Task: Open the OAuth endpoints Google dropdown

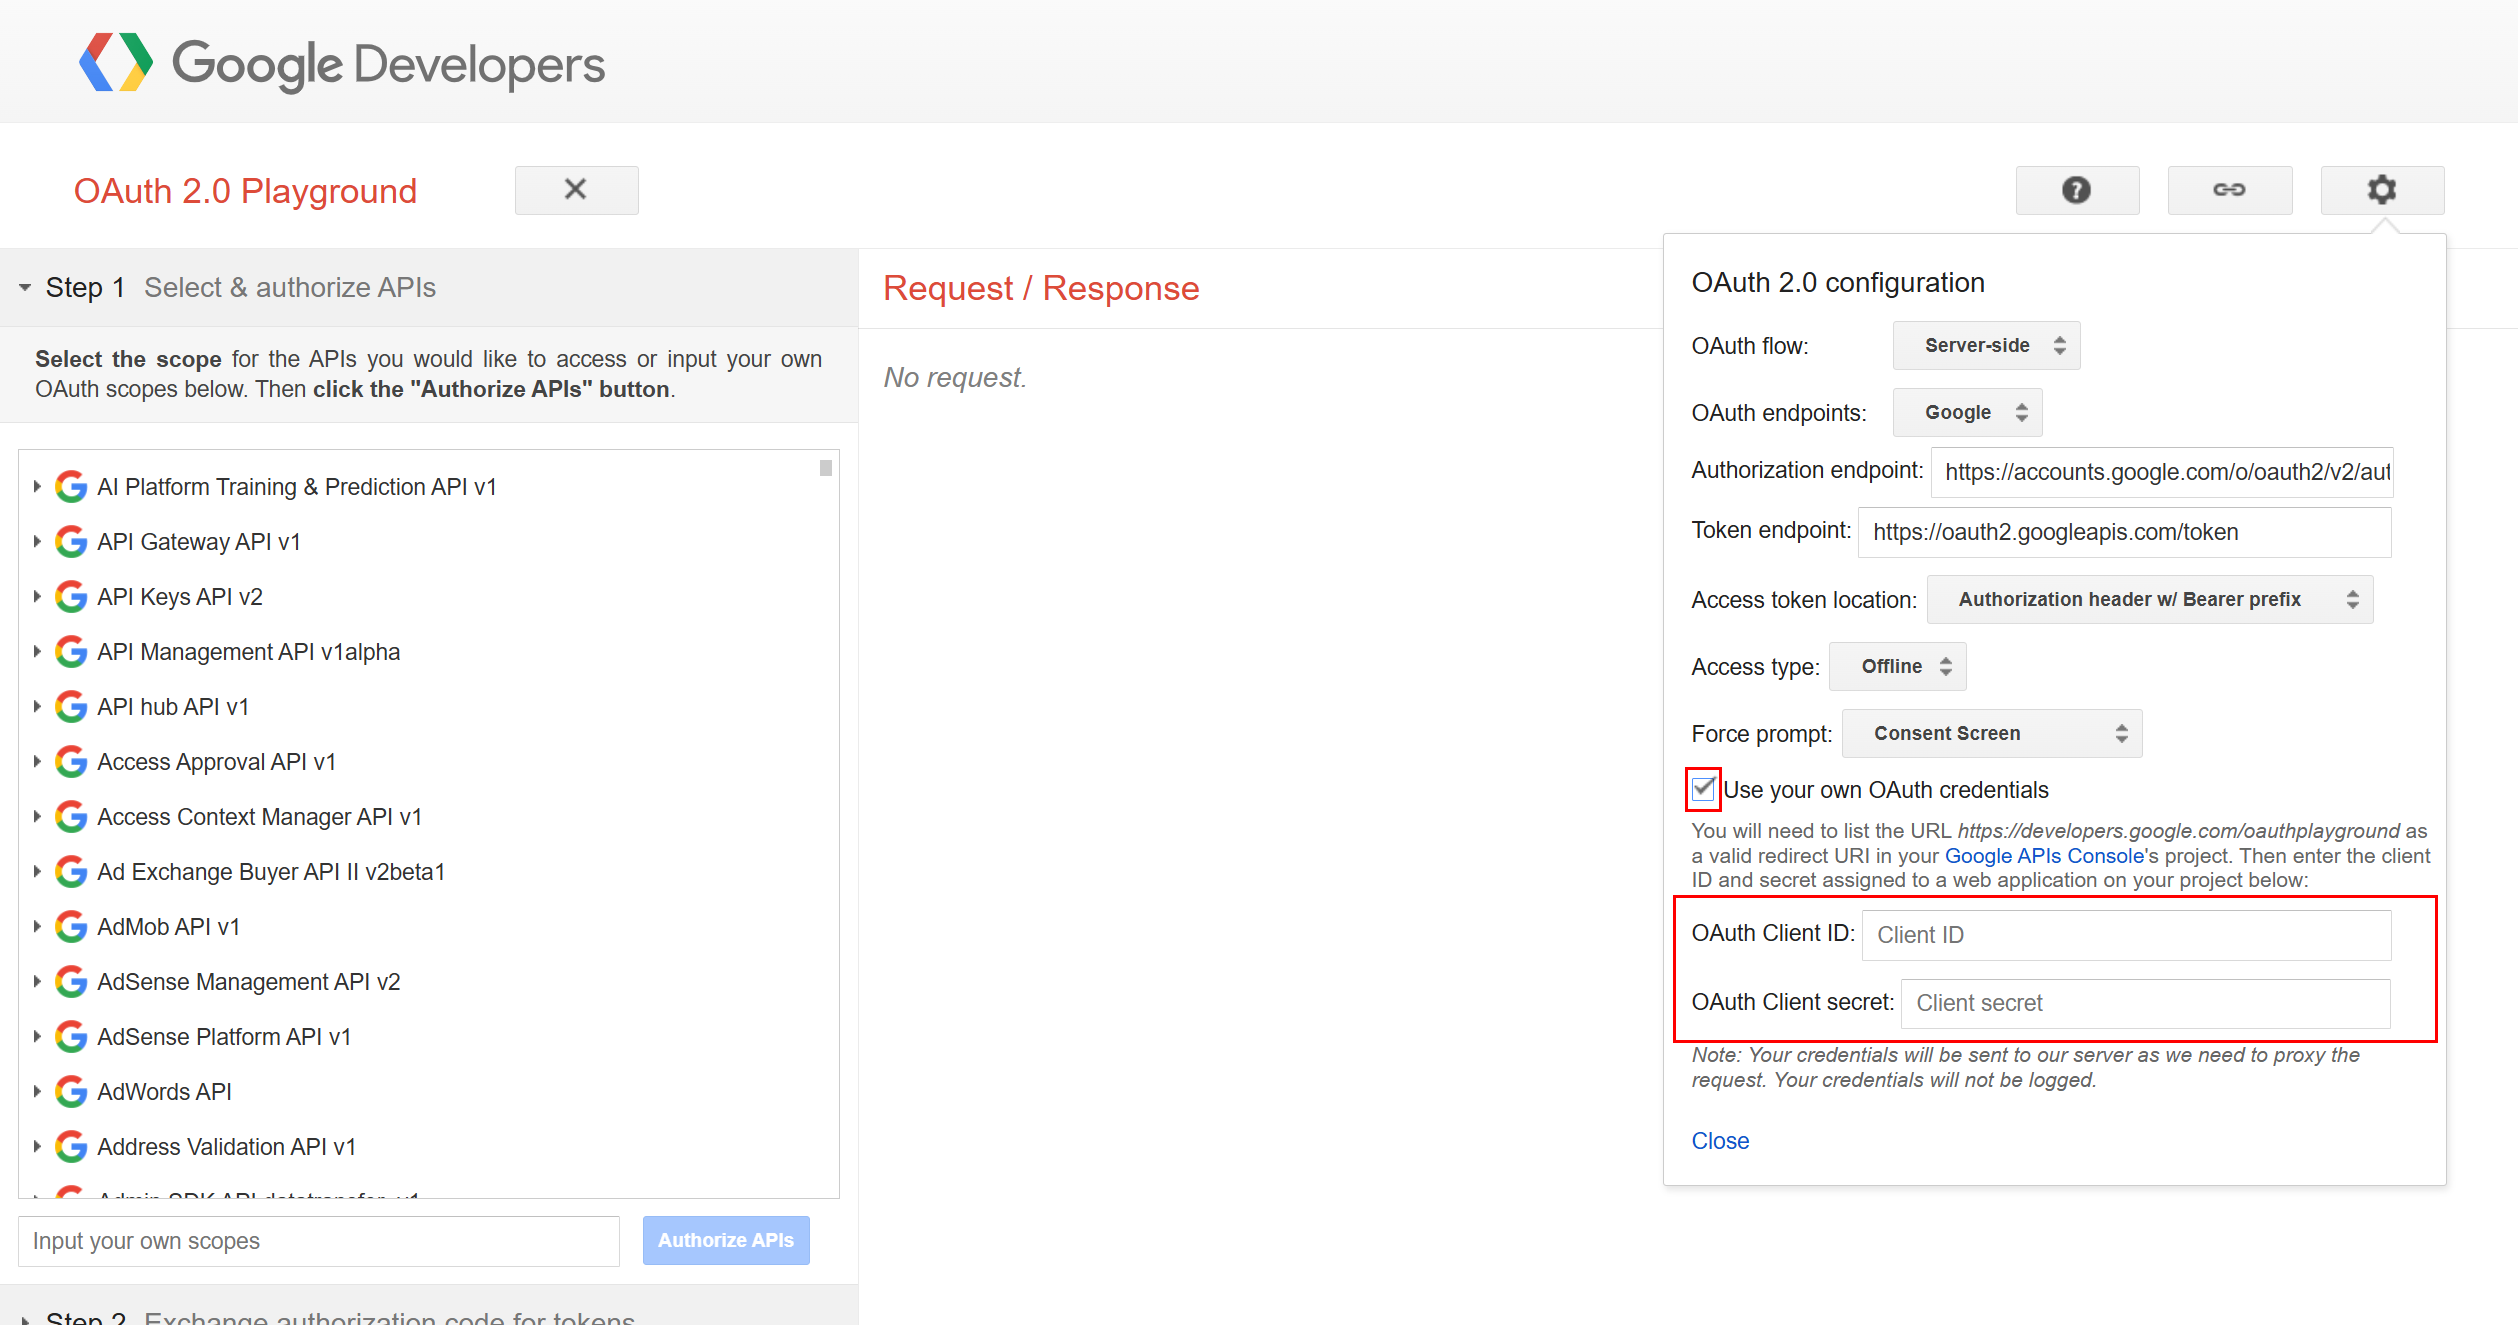Action: [x=1966, y=412]
